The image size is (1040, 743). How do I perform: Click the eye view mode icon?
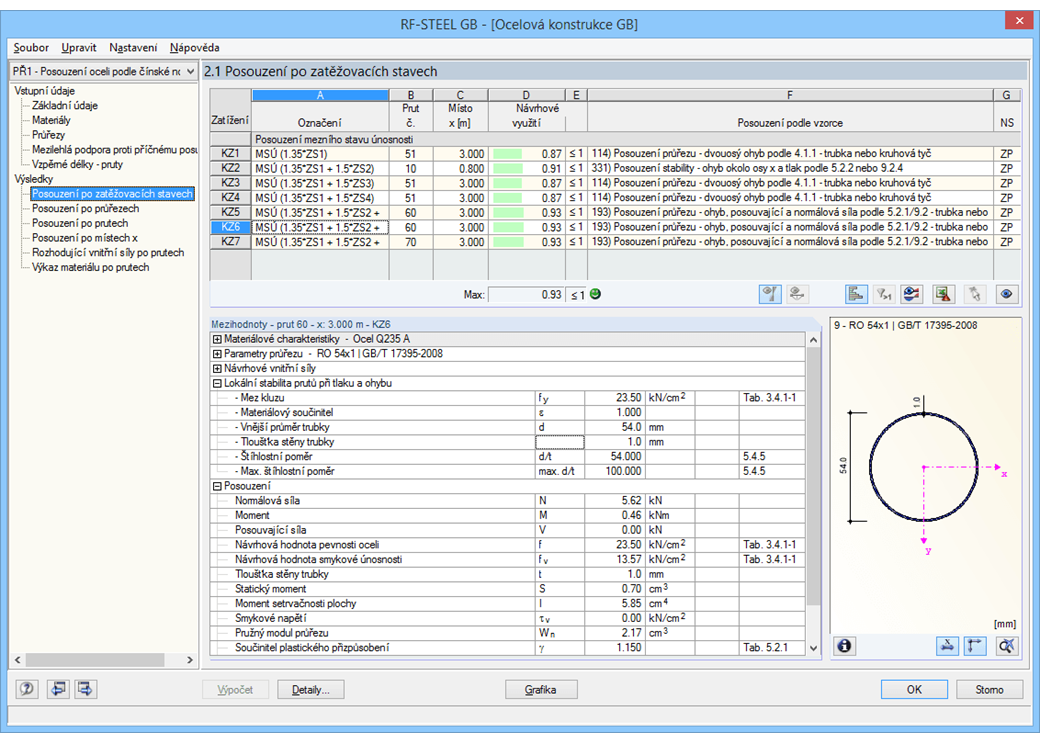tap(1006, 295)
